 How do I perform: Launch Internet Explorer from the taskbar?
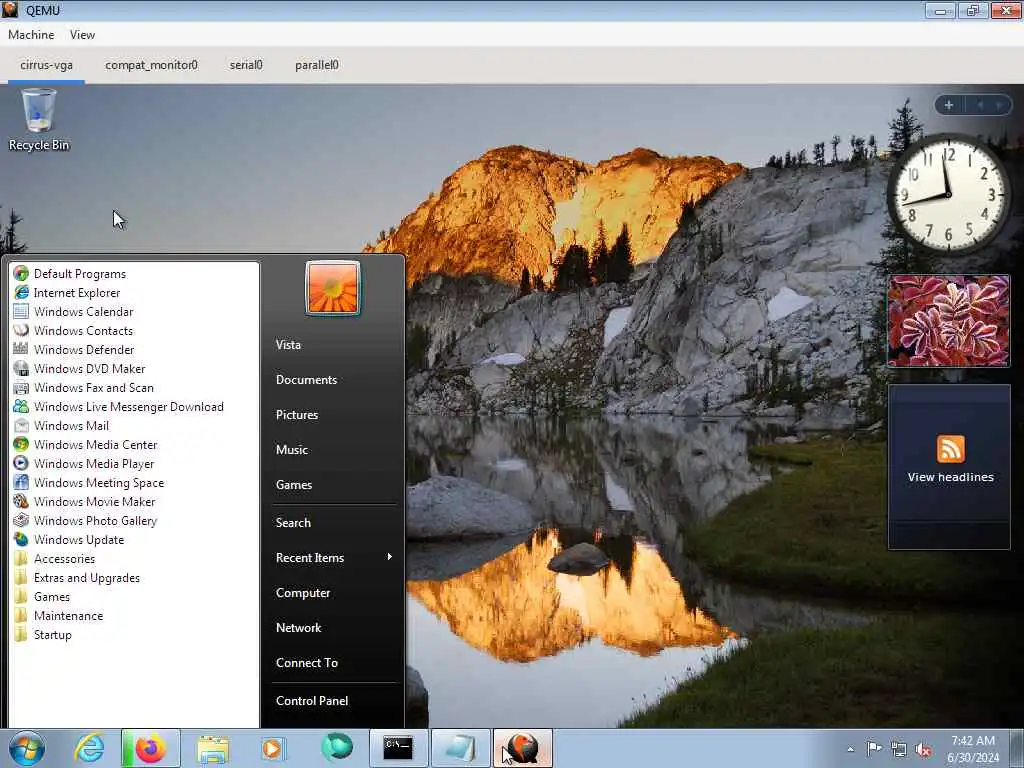coord(89,748)
